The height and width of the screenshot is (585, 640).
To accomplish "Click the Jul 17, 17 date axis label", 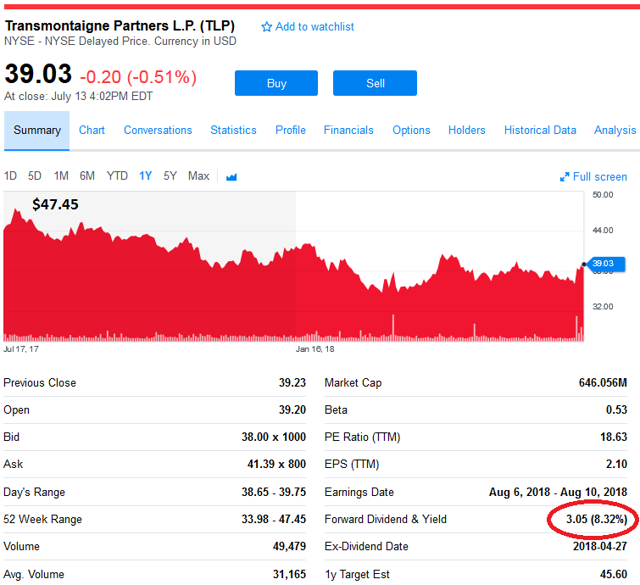I will [x=21, y=349].
